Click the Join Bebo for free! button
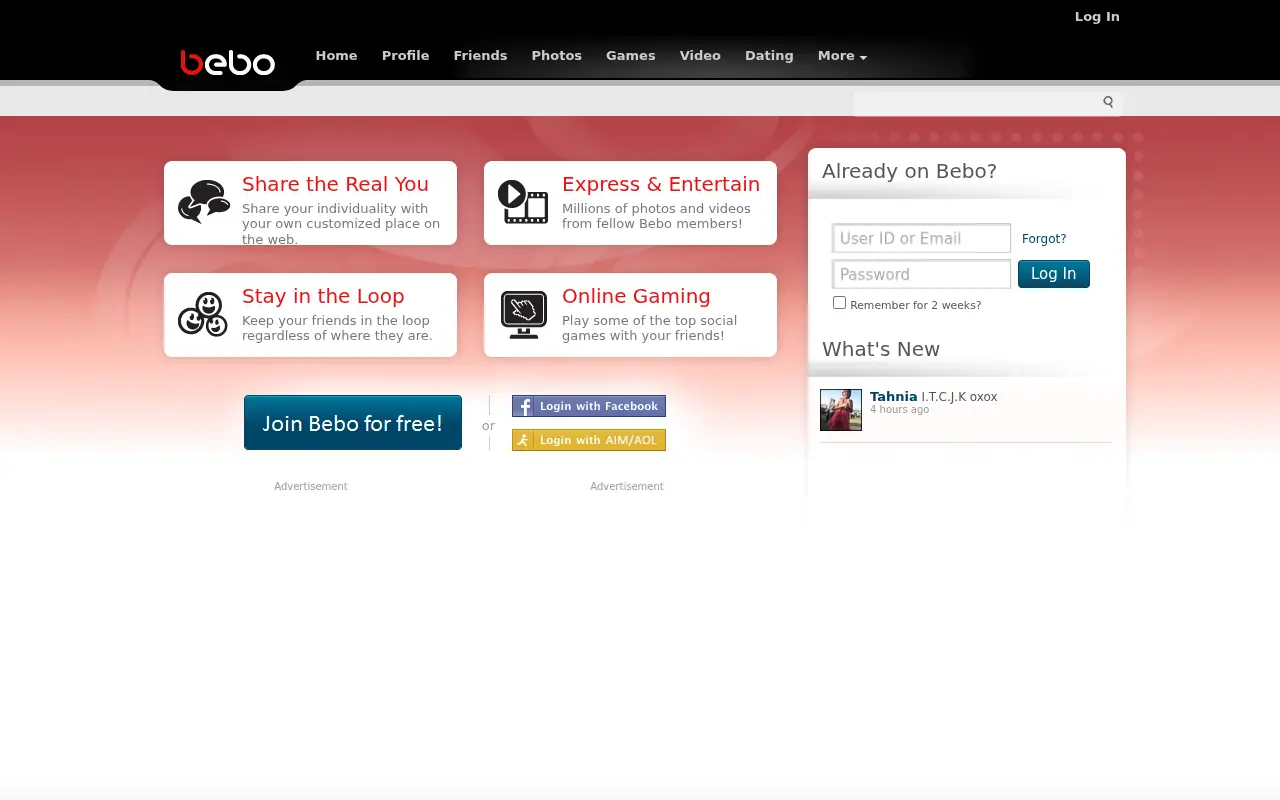The height and width of the screenshot is (800, 1280). (x=353, y=422)
